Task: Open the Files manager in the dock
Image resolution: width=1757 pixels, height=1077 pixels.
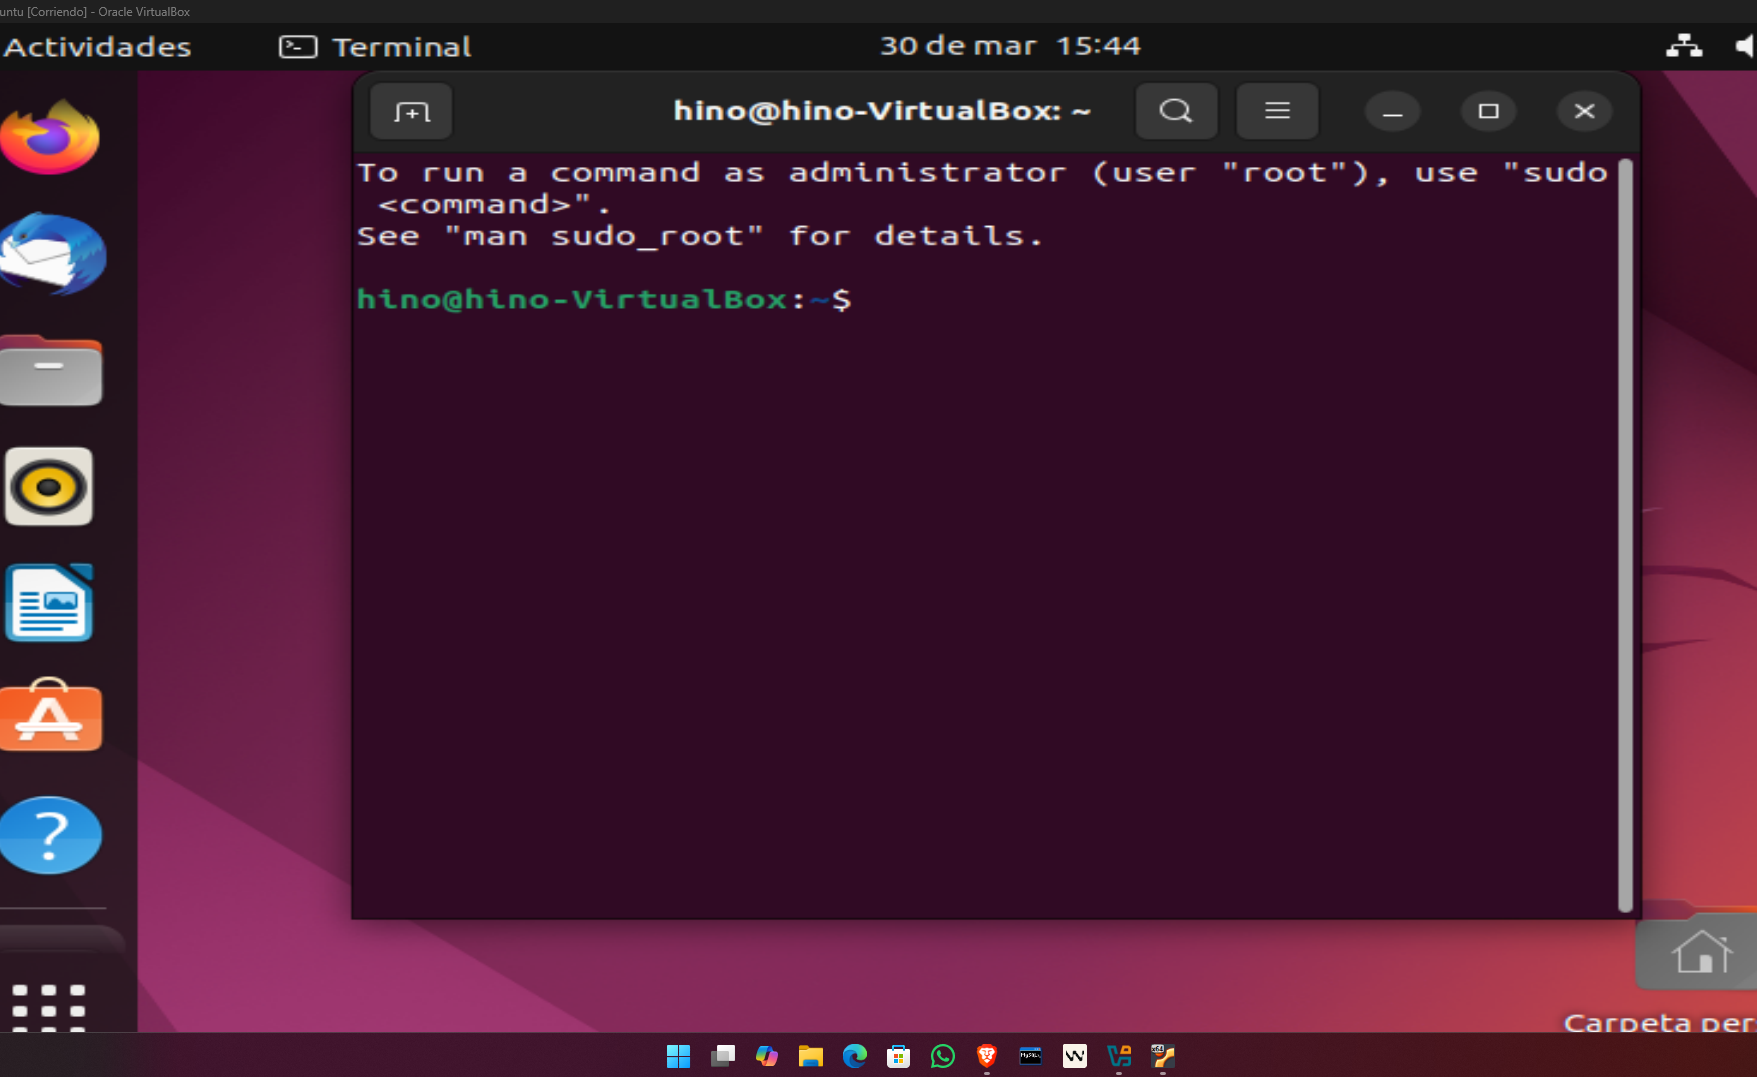Action: pos(51,370)
